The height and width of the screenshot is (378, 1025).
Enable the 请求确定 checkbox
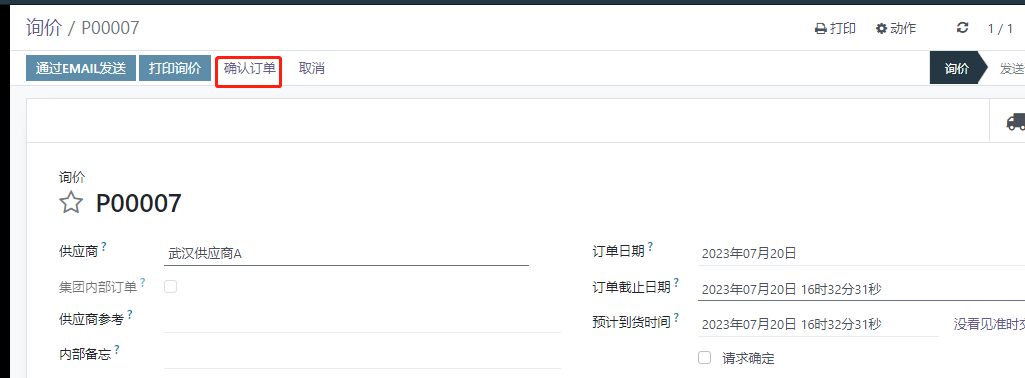click(705, 358)
